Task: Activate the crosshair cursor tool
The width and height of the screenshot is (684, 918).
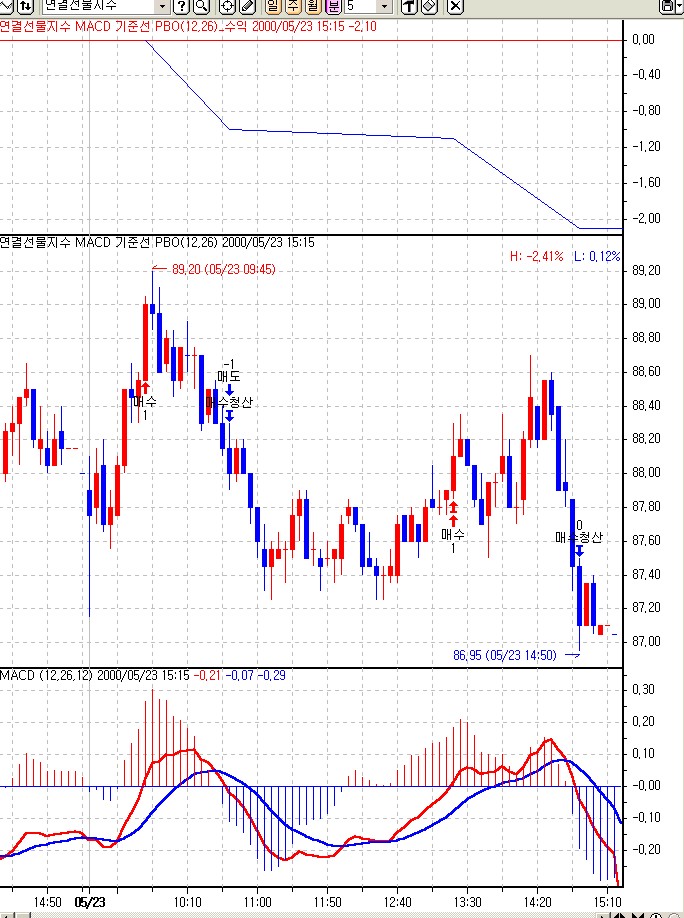Action: click(227, 6)
